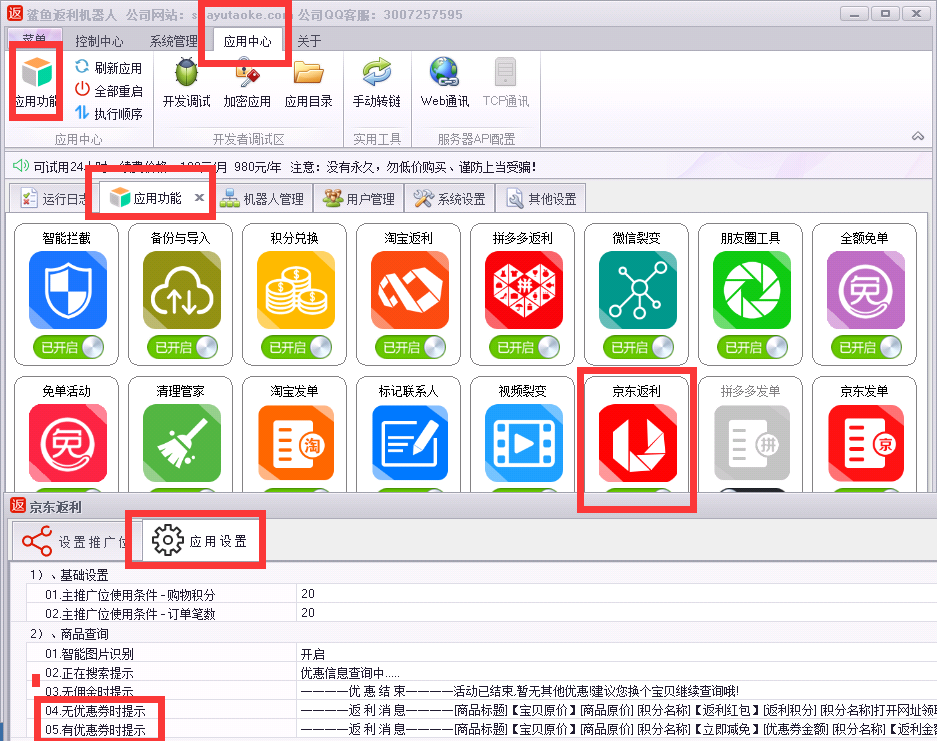Click section header 基础设置
The image size is (937, 741).
84,575
